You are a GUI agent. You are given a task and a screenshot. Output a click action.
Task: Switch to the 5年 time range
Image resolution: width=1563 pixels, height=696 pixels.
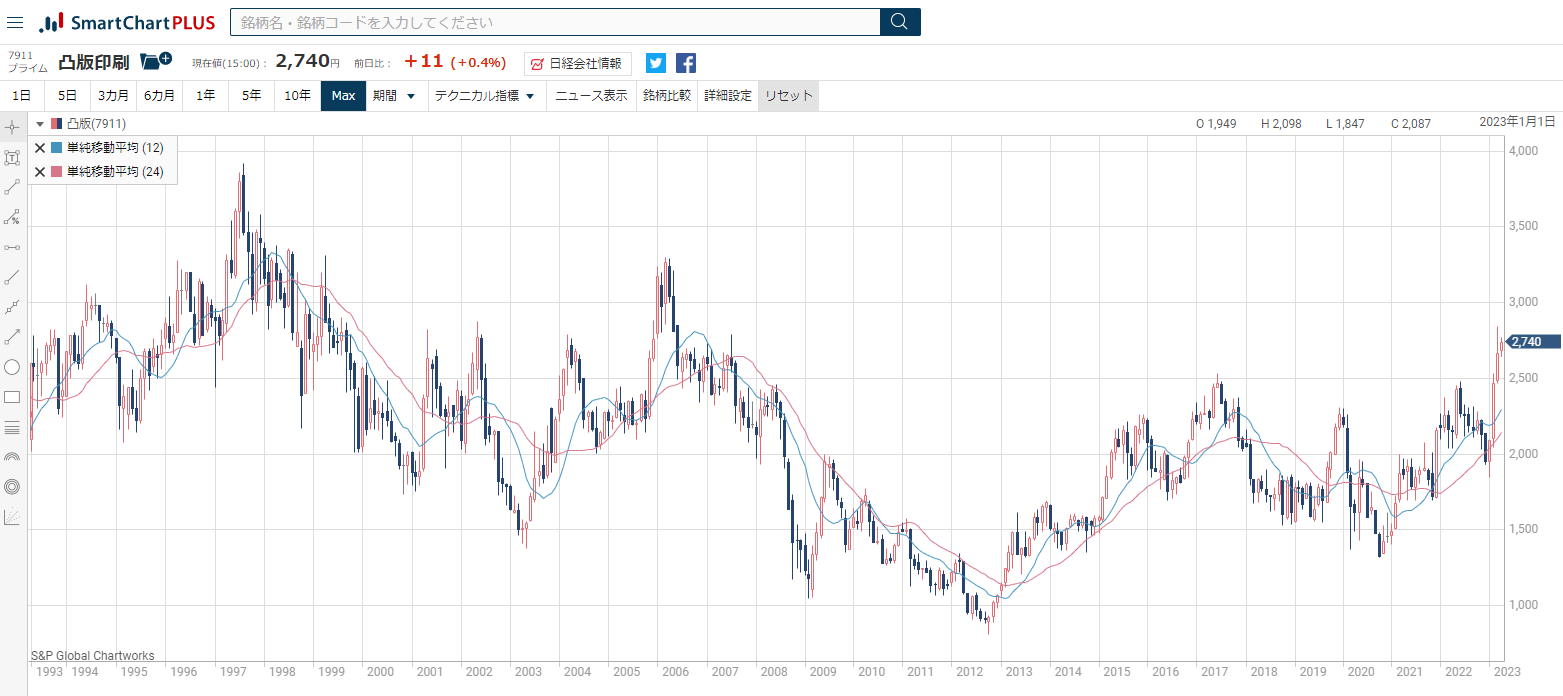coord(251,96)
